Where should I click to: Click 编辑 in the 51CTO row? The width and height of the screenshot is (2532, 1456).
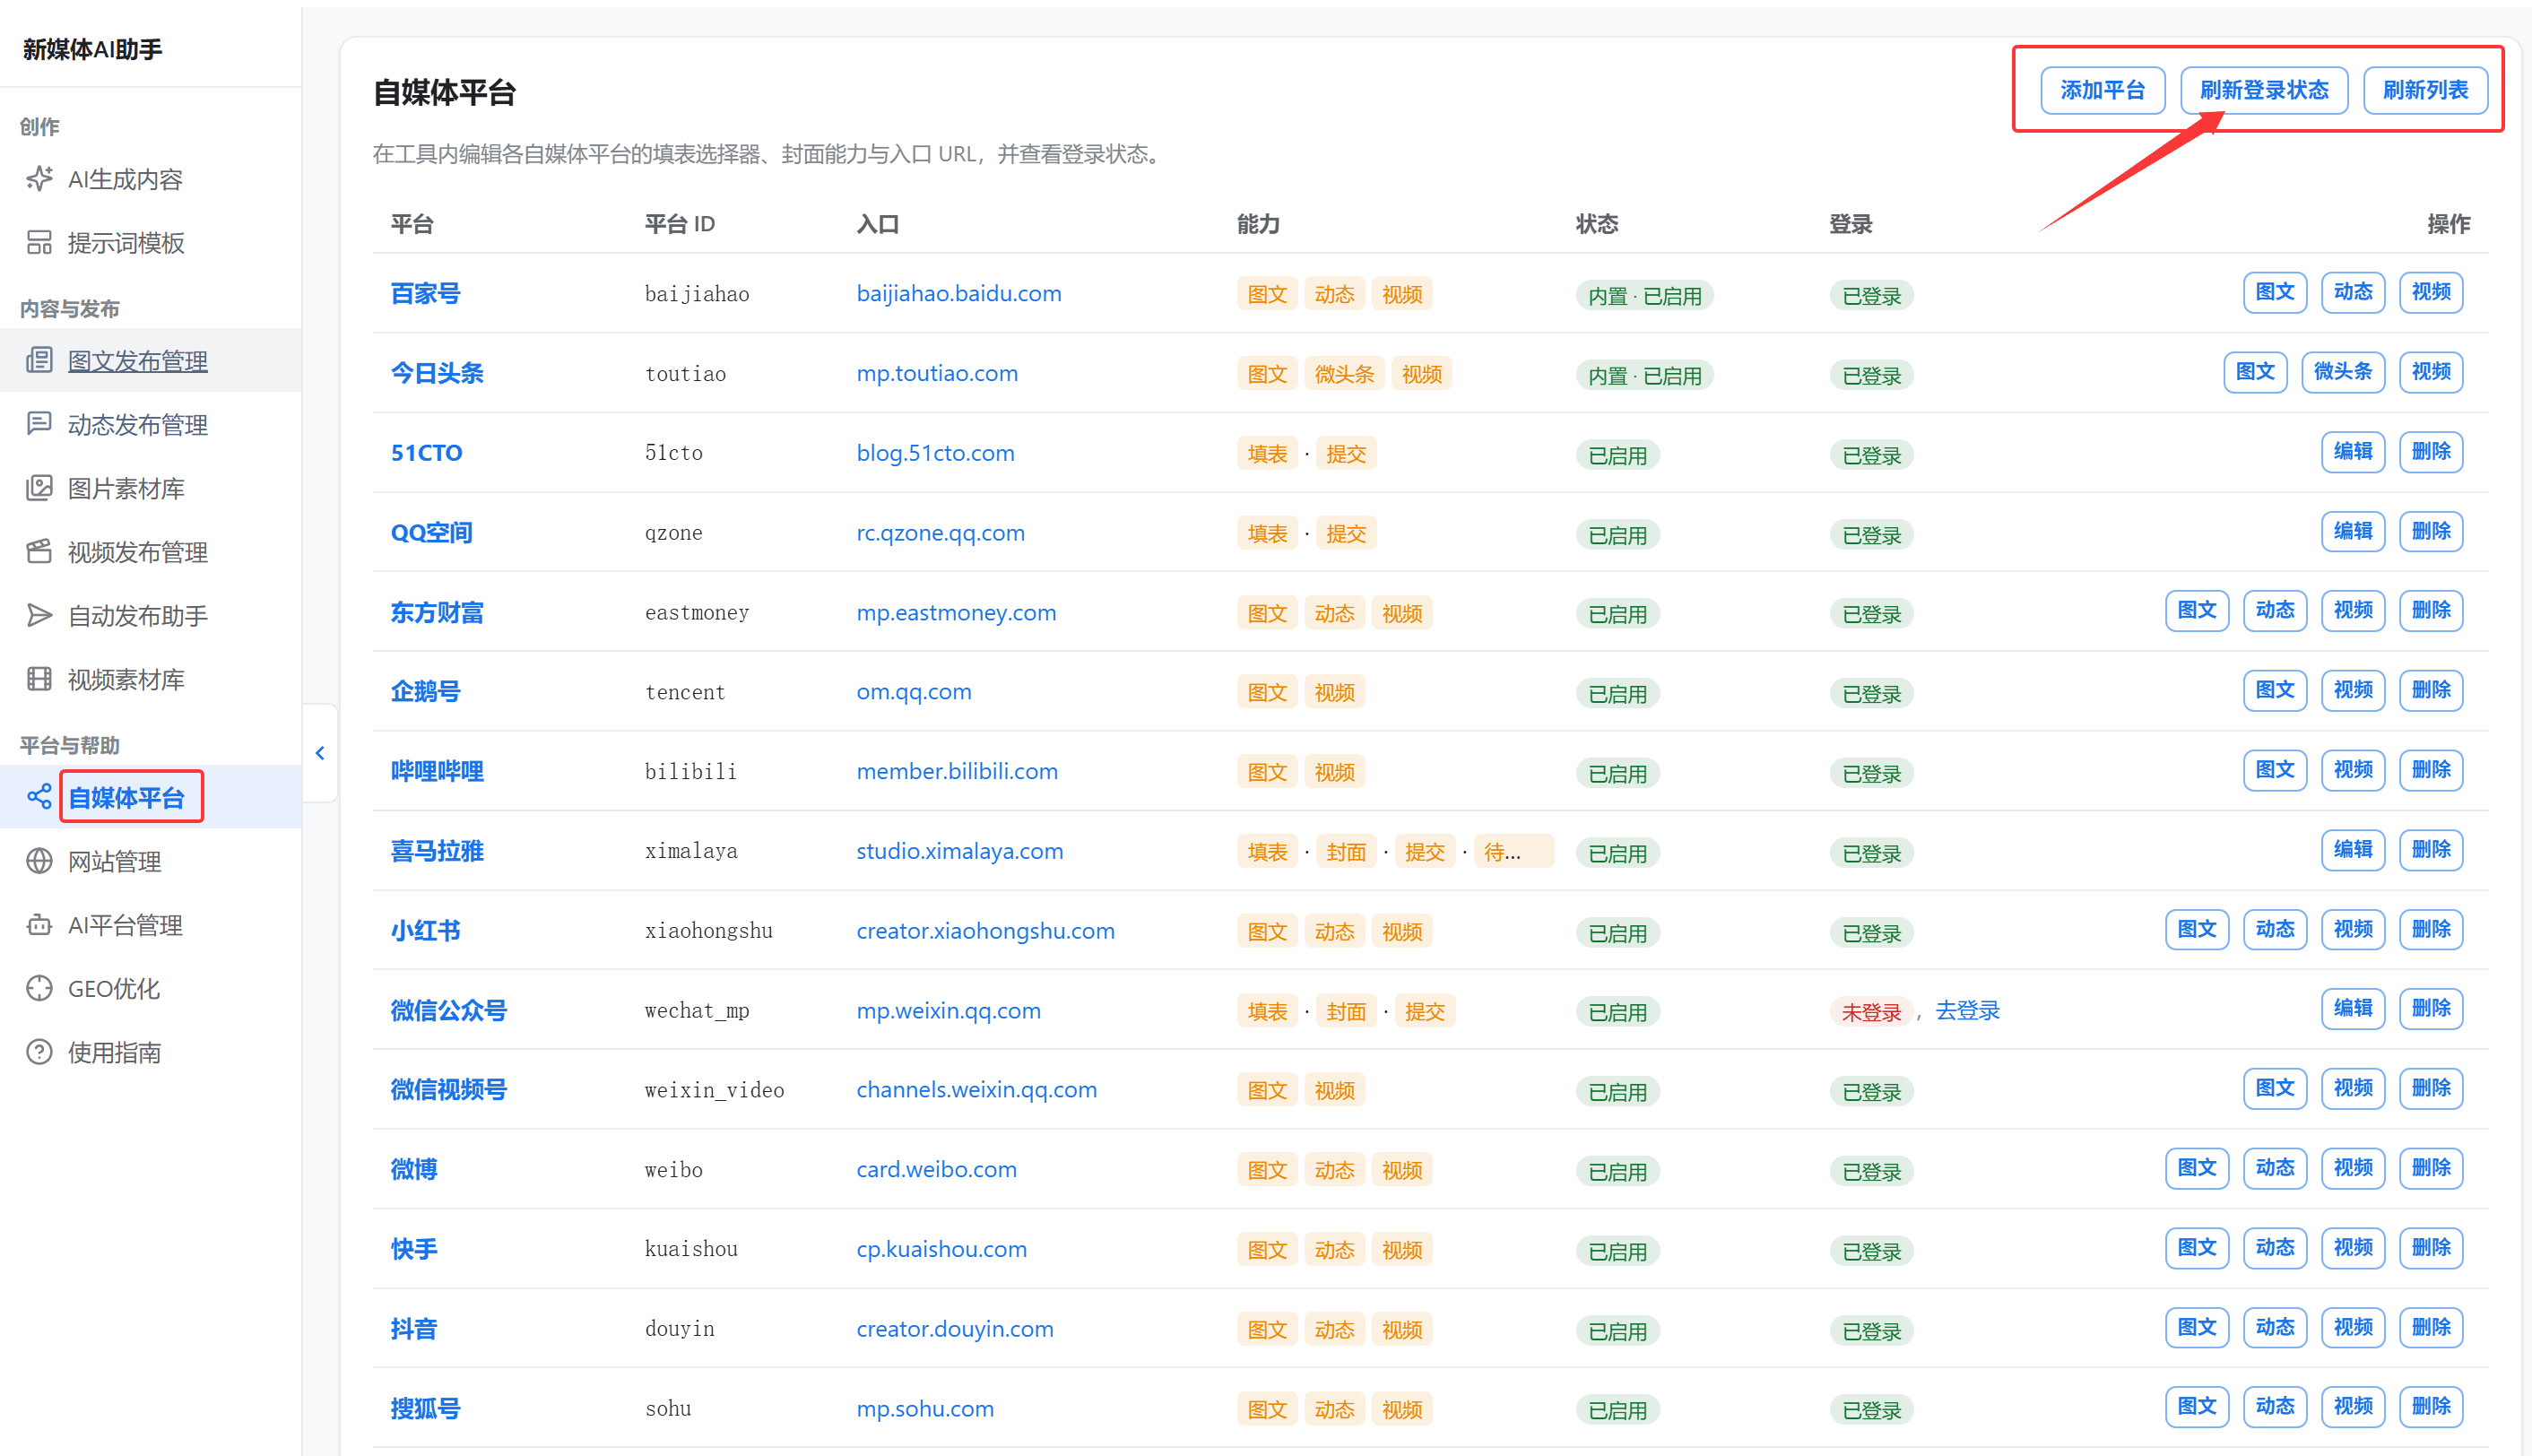tap(2352, 451)
